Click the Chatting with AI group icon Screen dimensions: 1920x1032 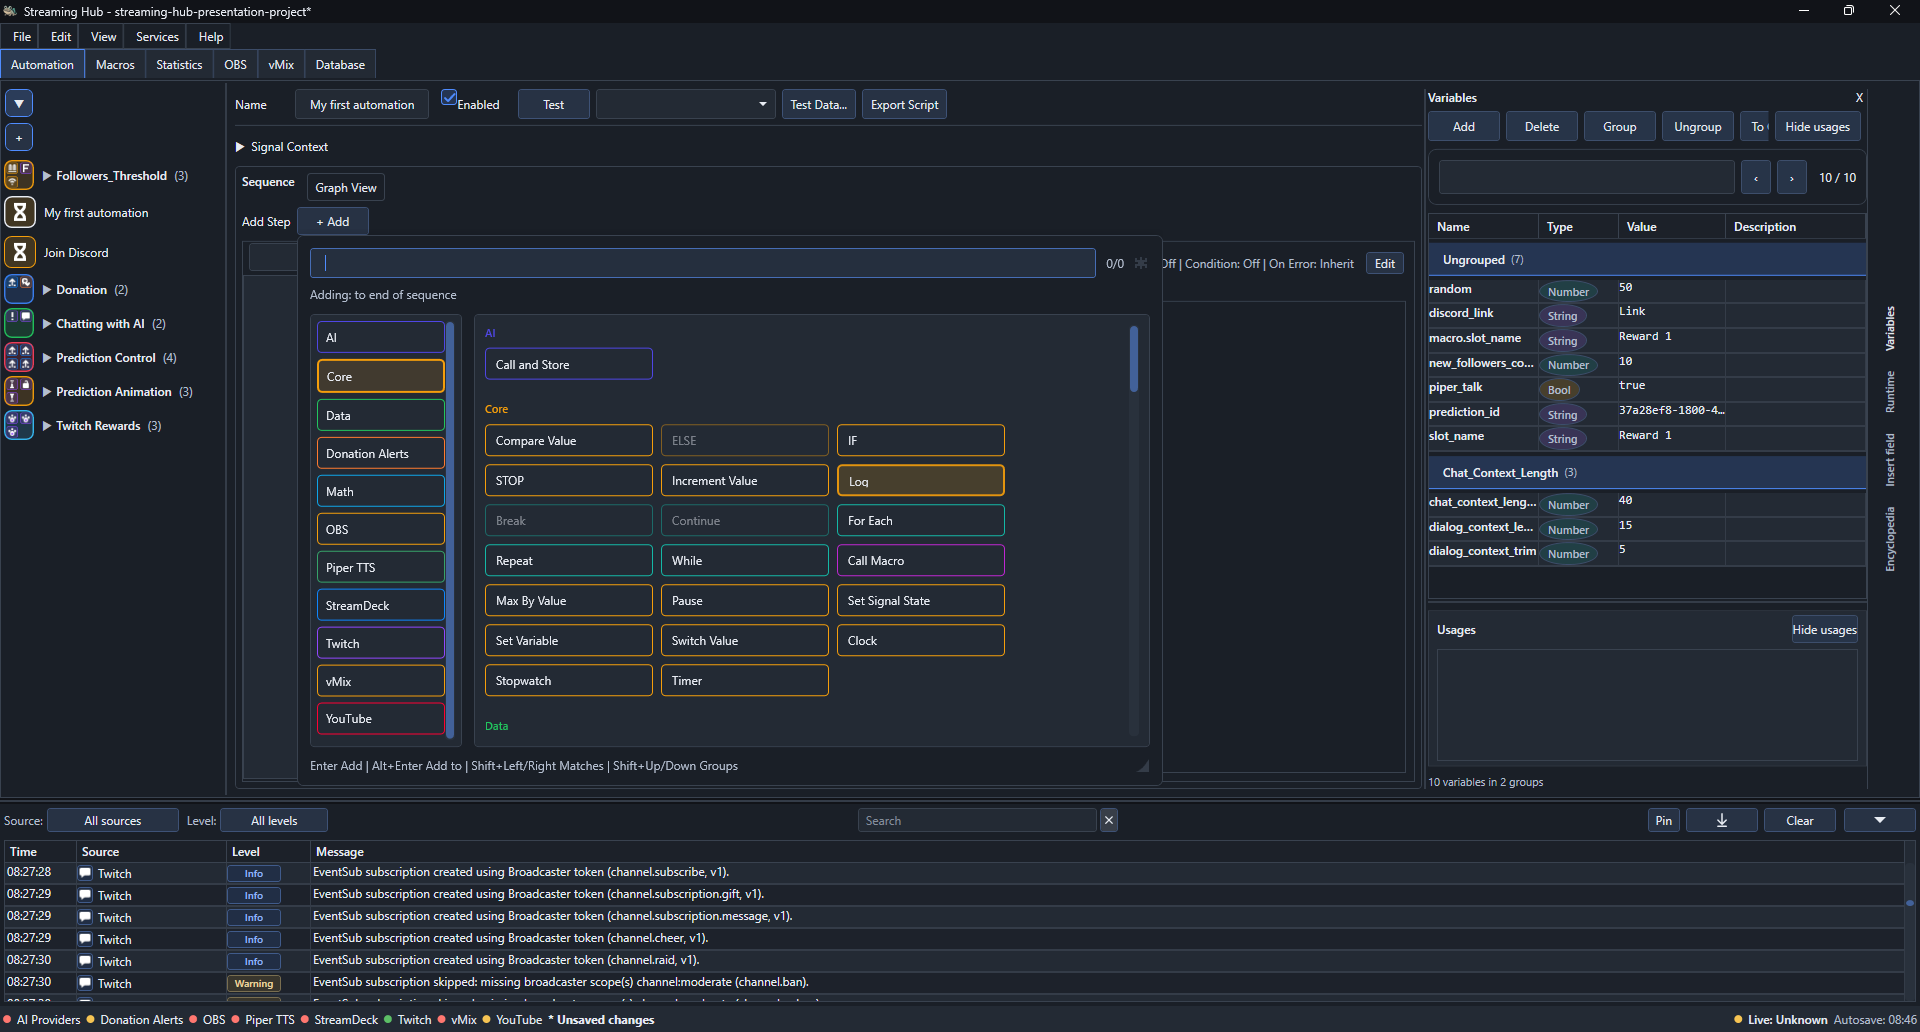tap(19, 323)
